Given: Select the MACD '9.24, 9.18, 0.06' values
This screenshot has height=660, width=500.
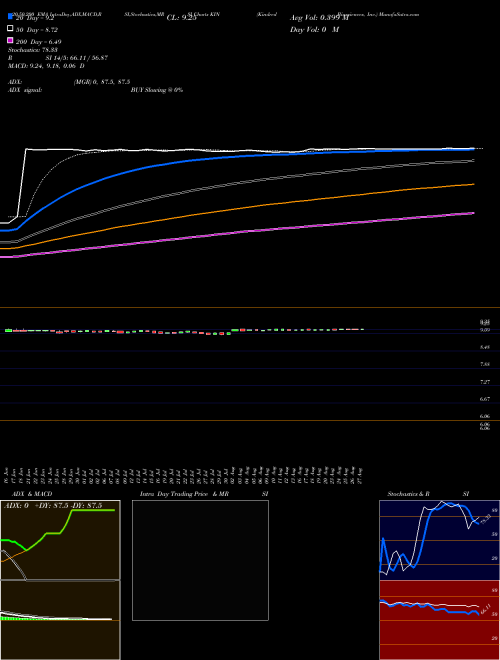Looking at the screenshot, I should pos(53,66).
